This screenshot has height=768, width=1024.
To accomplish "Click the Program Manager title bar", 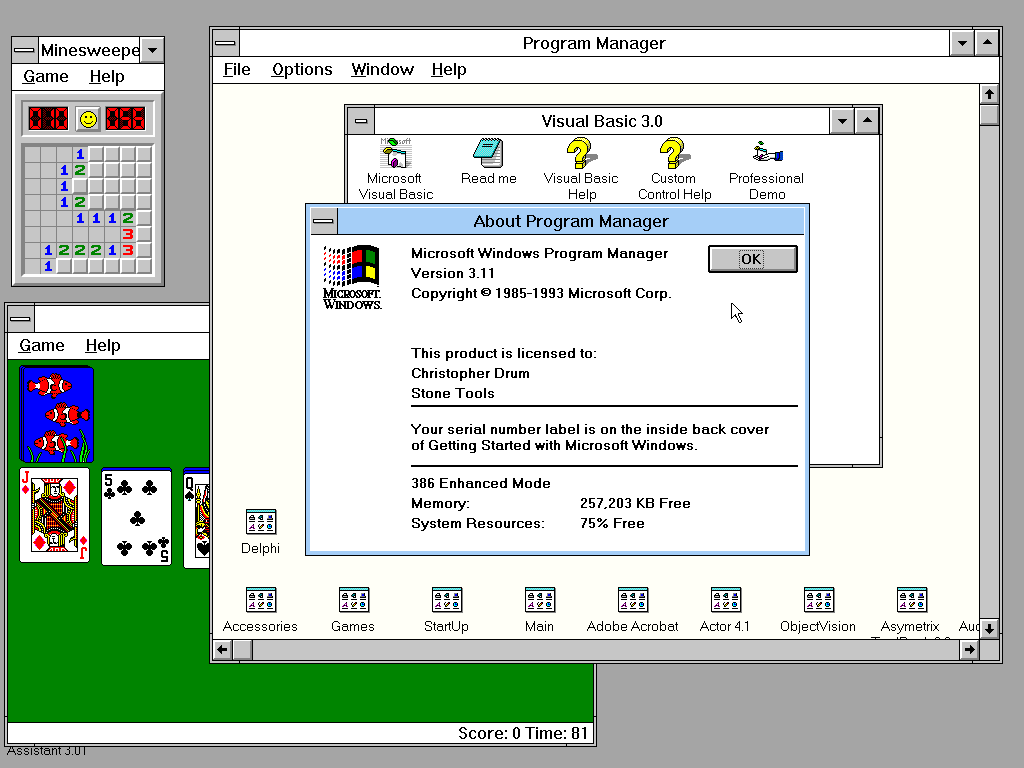I will [594, 43].
